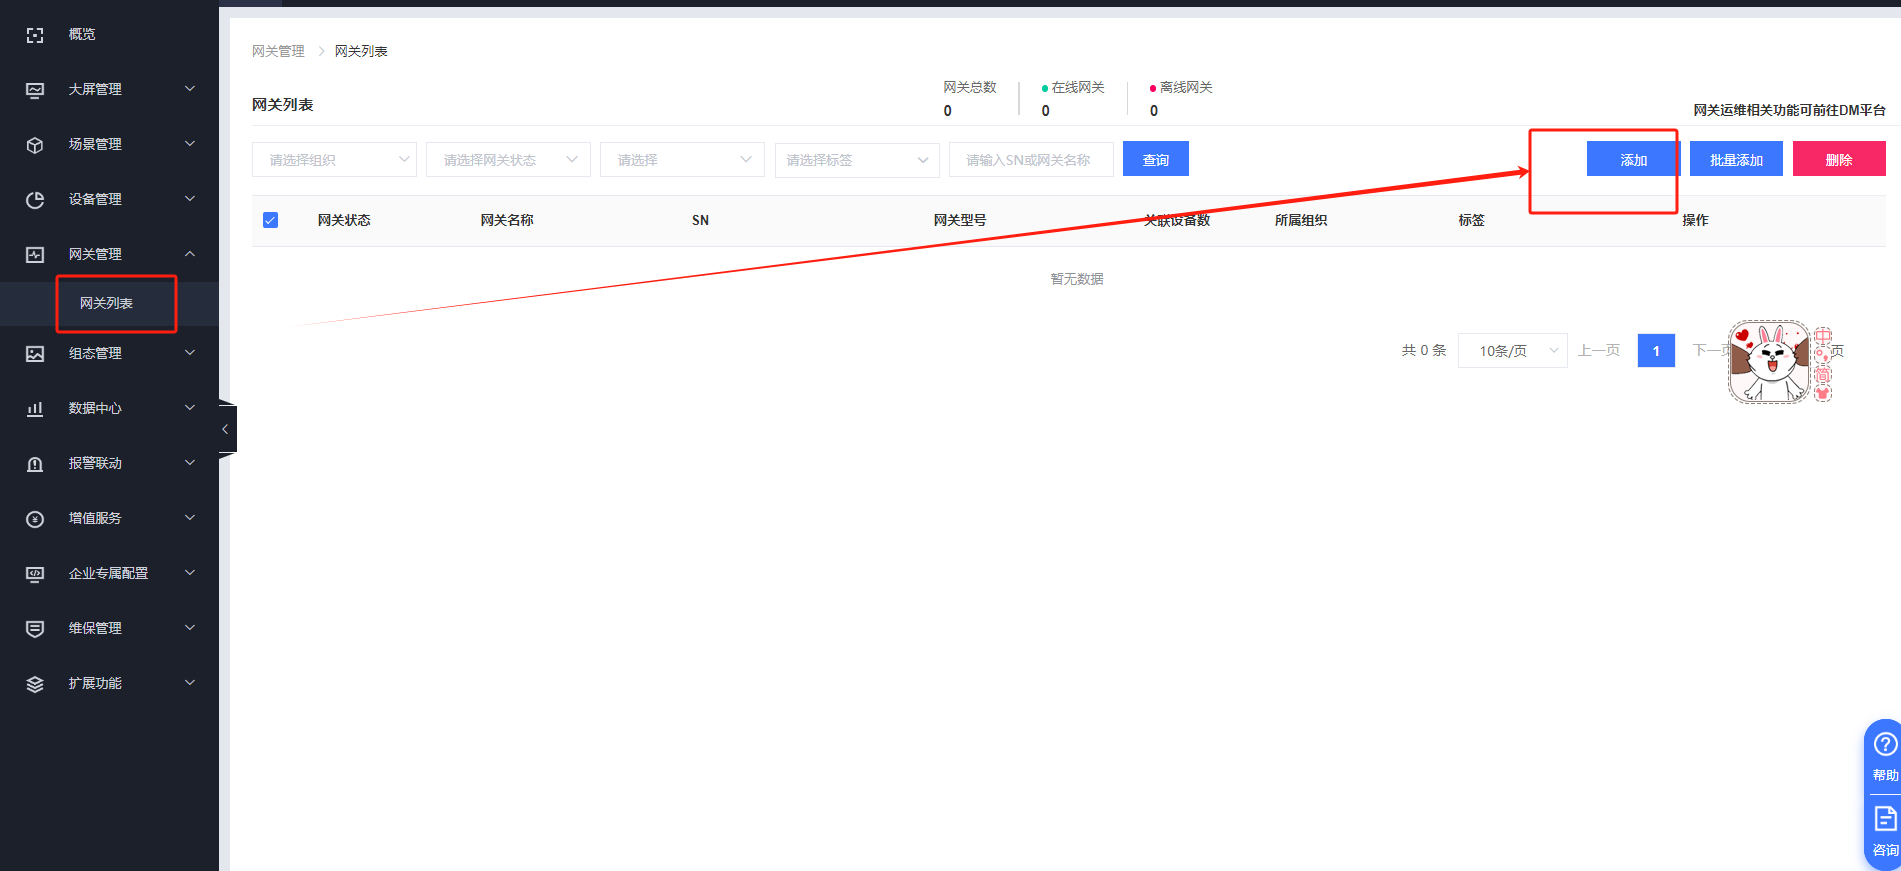
Task: Click the 概览 overview icon in sidebar
Action: point(35,35)
